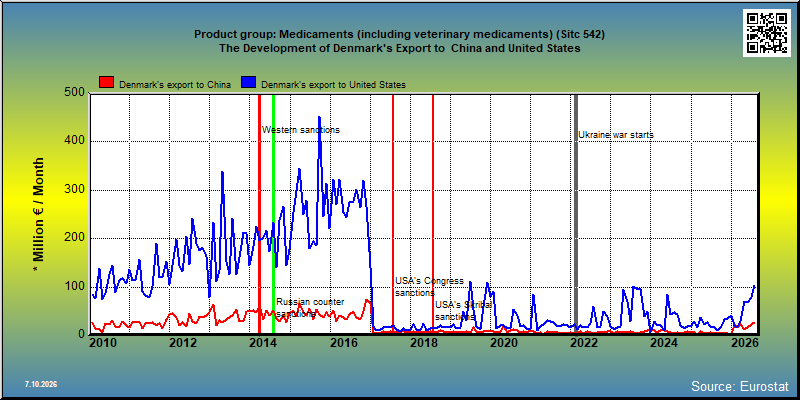Click the QR code image
Viewport: 800px width, 400px height.
pyautogui.click(x=767, y=33)
